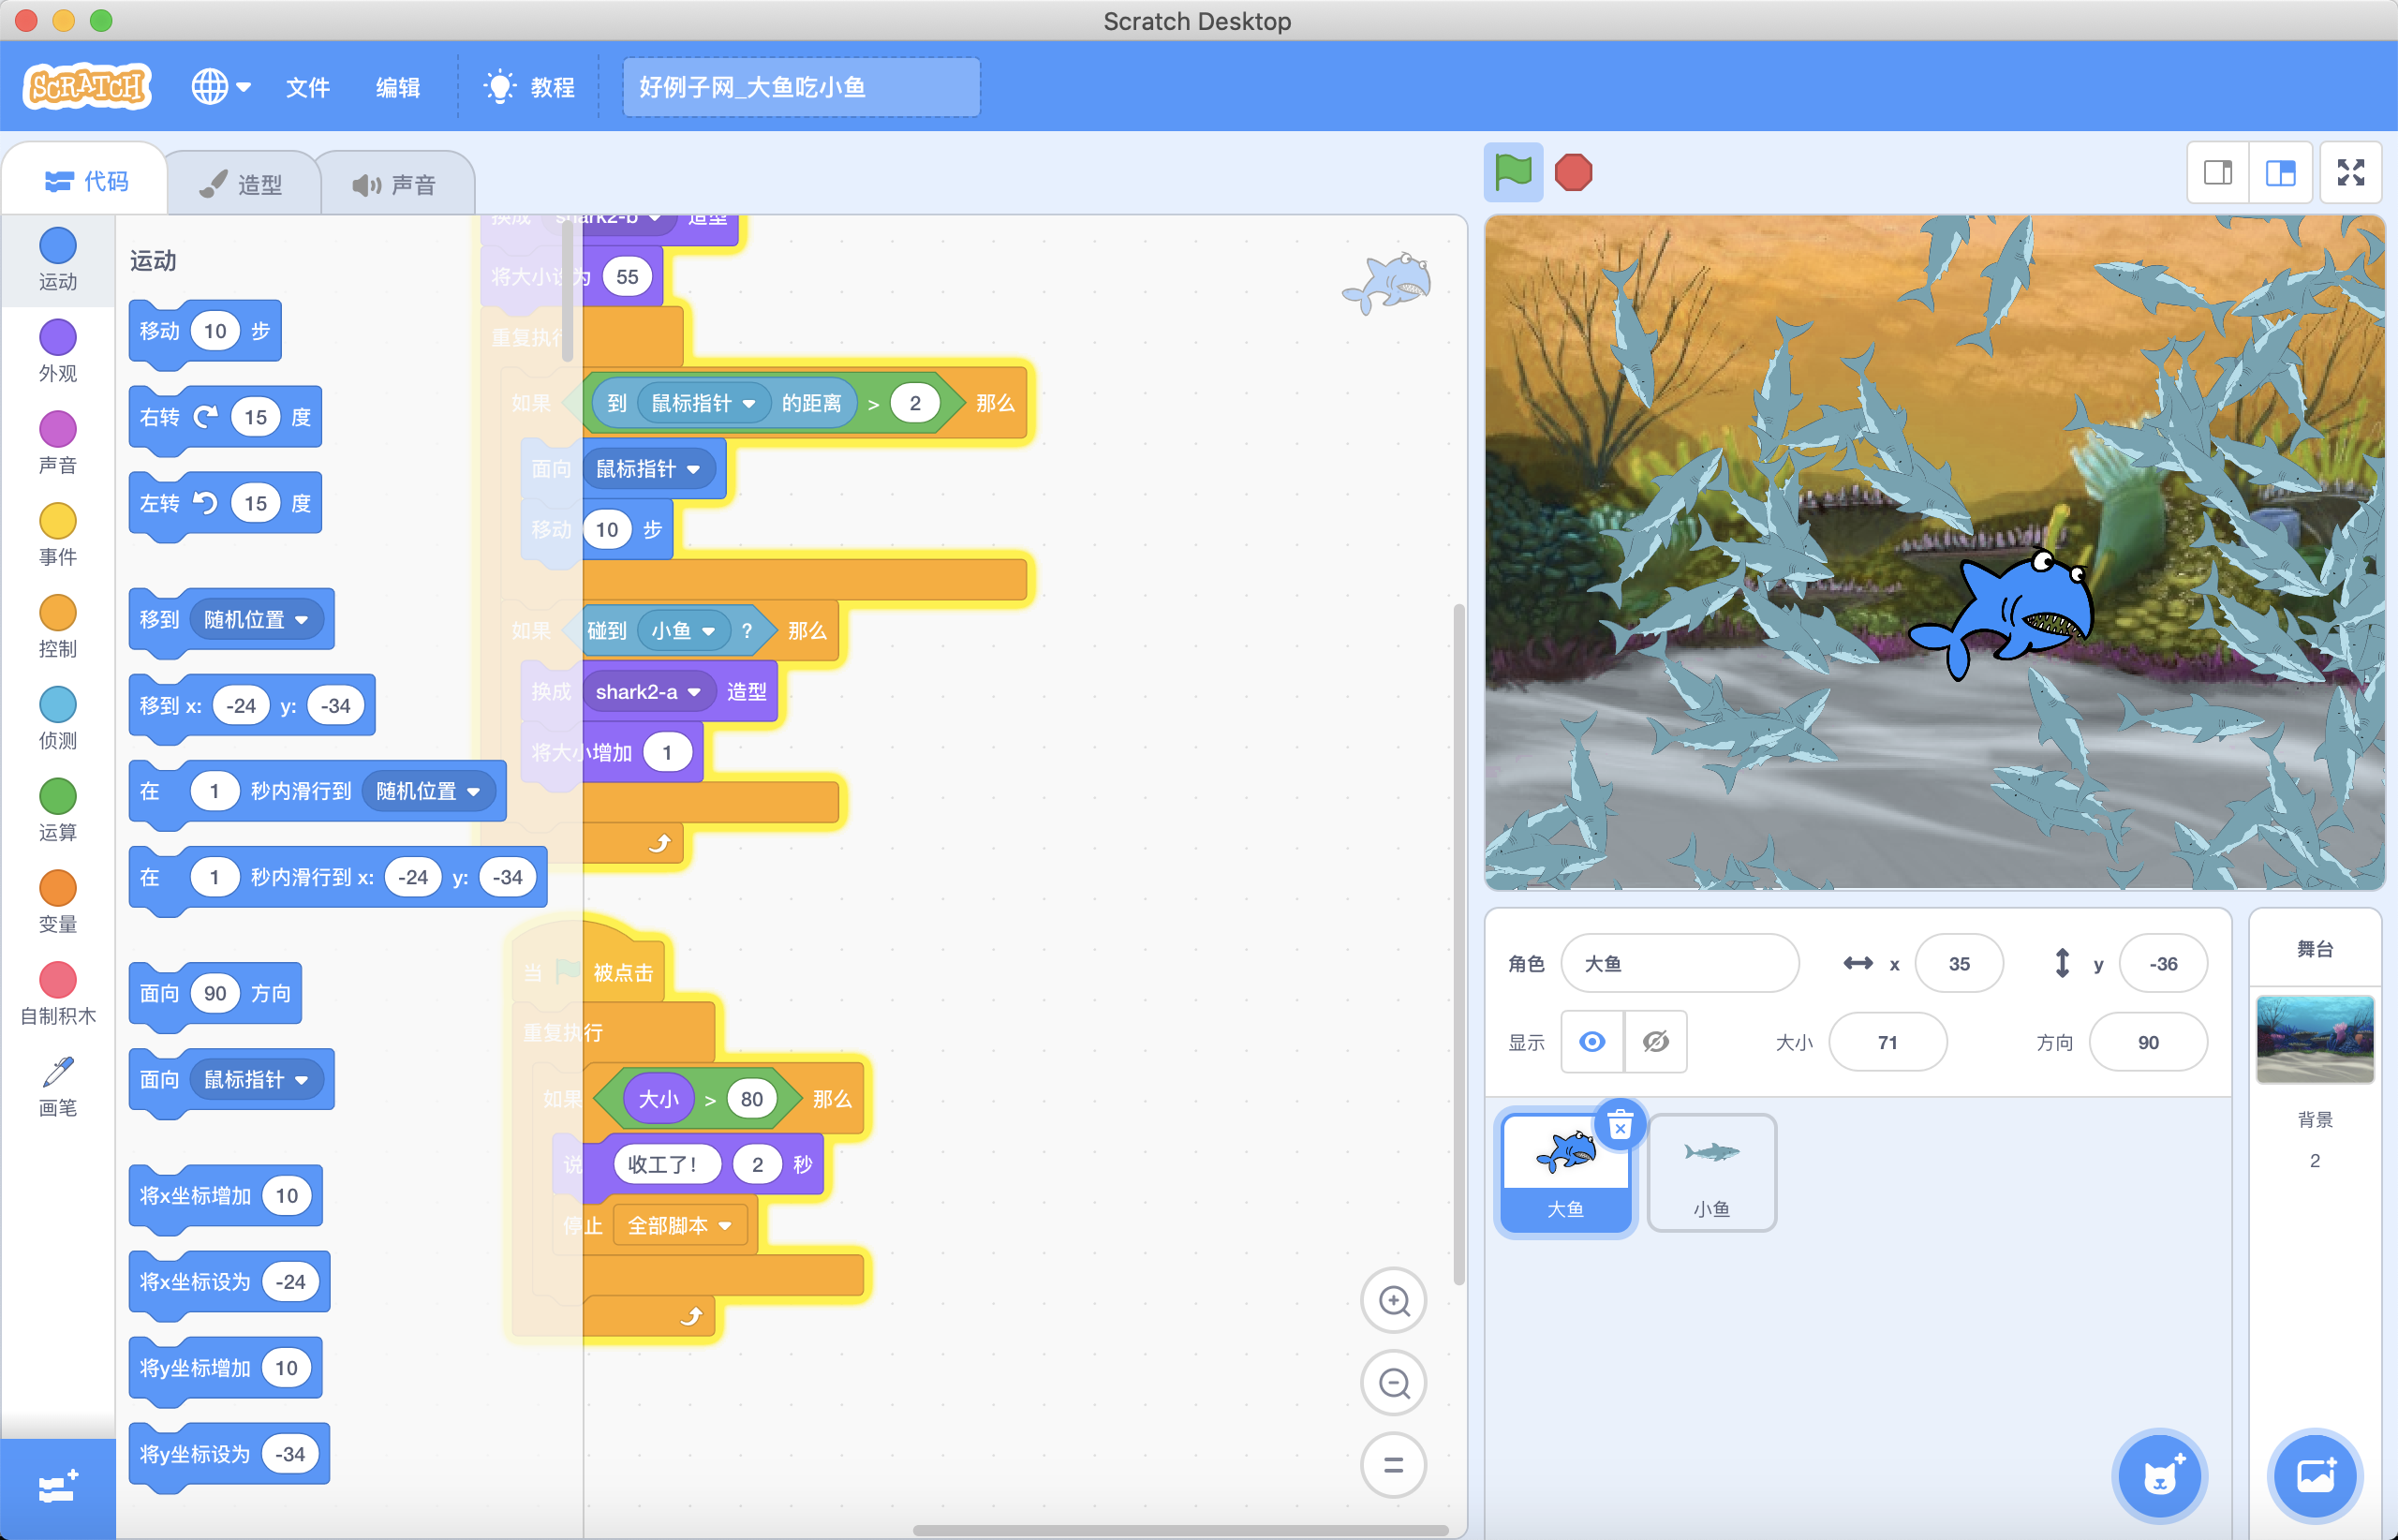Zoom out the code workspace
The image size is (2398, 1540).
click(x=1394, y=1383)
